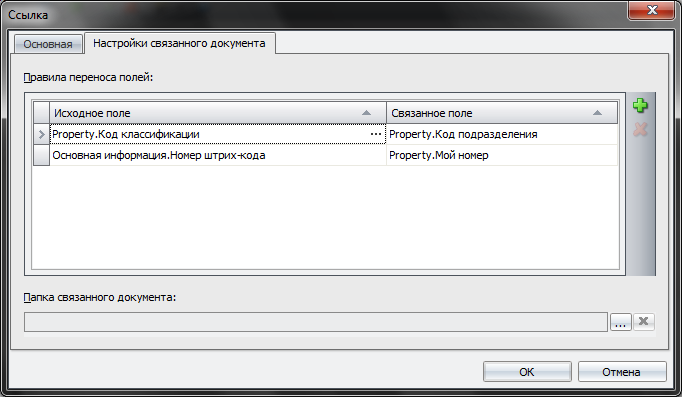Click the Папка связанного документа input field
This screenshot has height=397, width=682.
click(316, 322)
